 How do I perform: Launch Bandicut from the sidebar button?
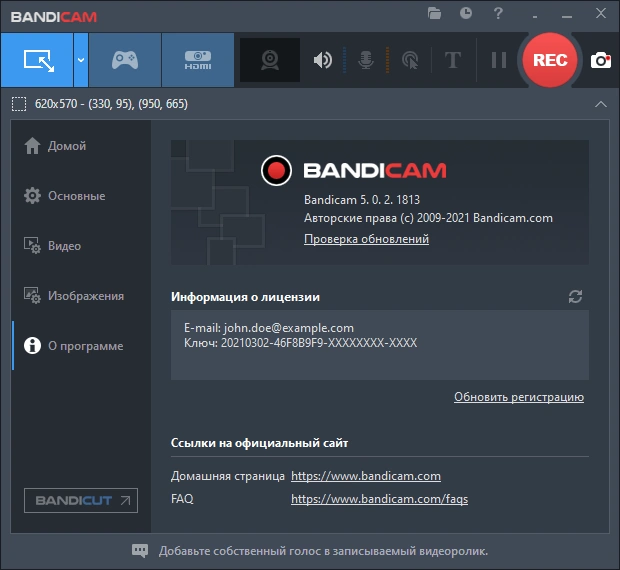[81, 500]
